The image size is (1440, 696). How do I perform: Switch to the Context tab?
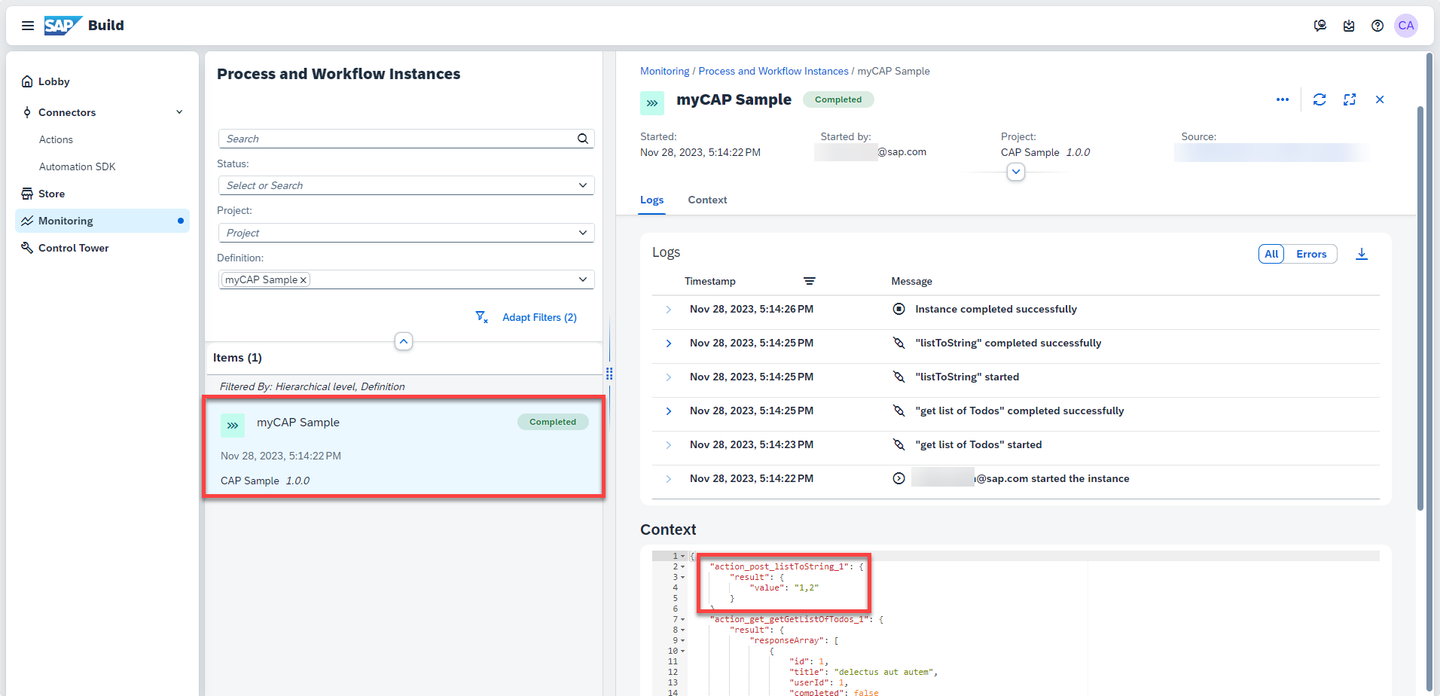click(x=707, y=200)
